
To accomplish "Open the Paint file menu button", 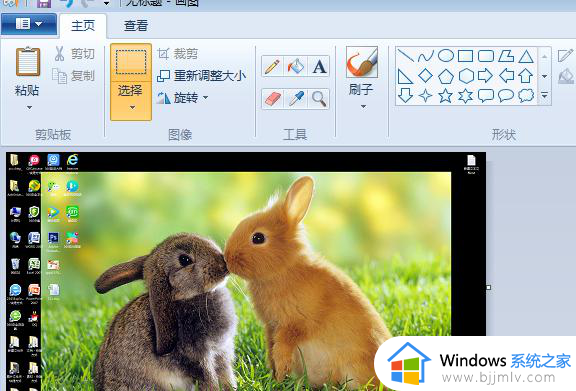I will tap(29, 25).
